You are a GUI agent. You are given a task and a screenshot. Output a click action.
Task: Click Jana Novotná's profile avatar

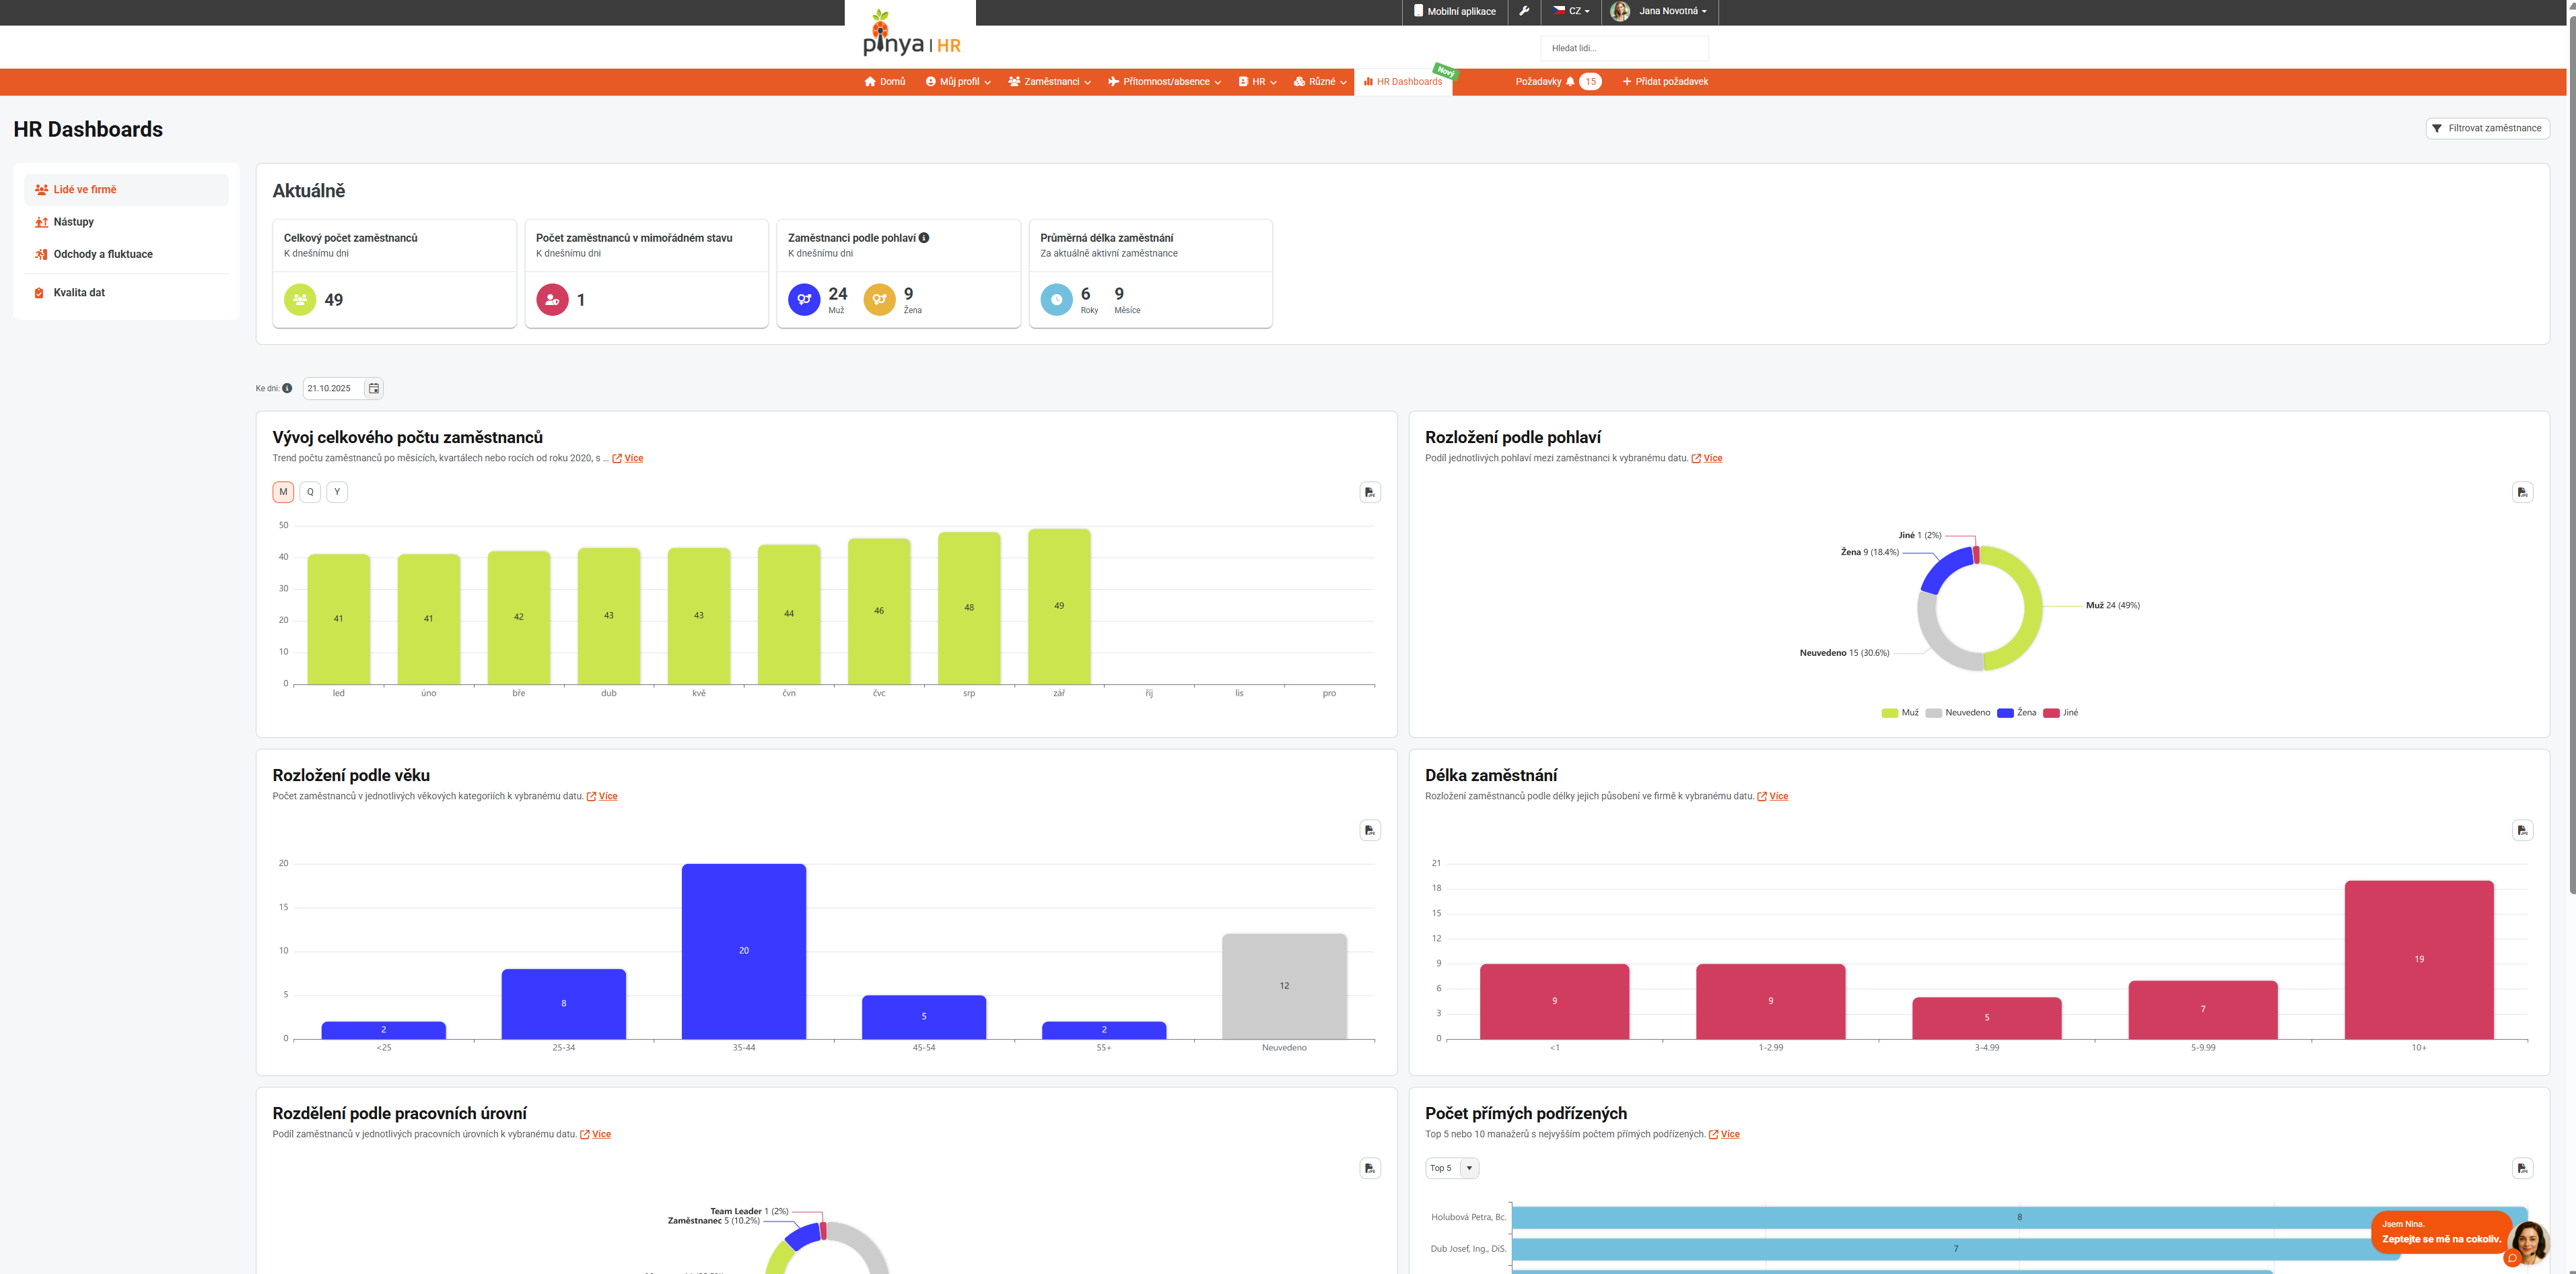coord(1620,11)
